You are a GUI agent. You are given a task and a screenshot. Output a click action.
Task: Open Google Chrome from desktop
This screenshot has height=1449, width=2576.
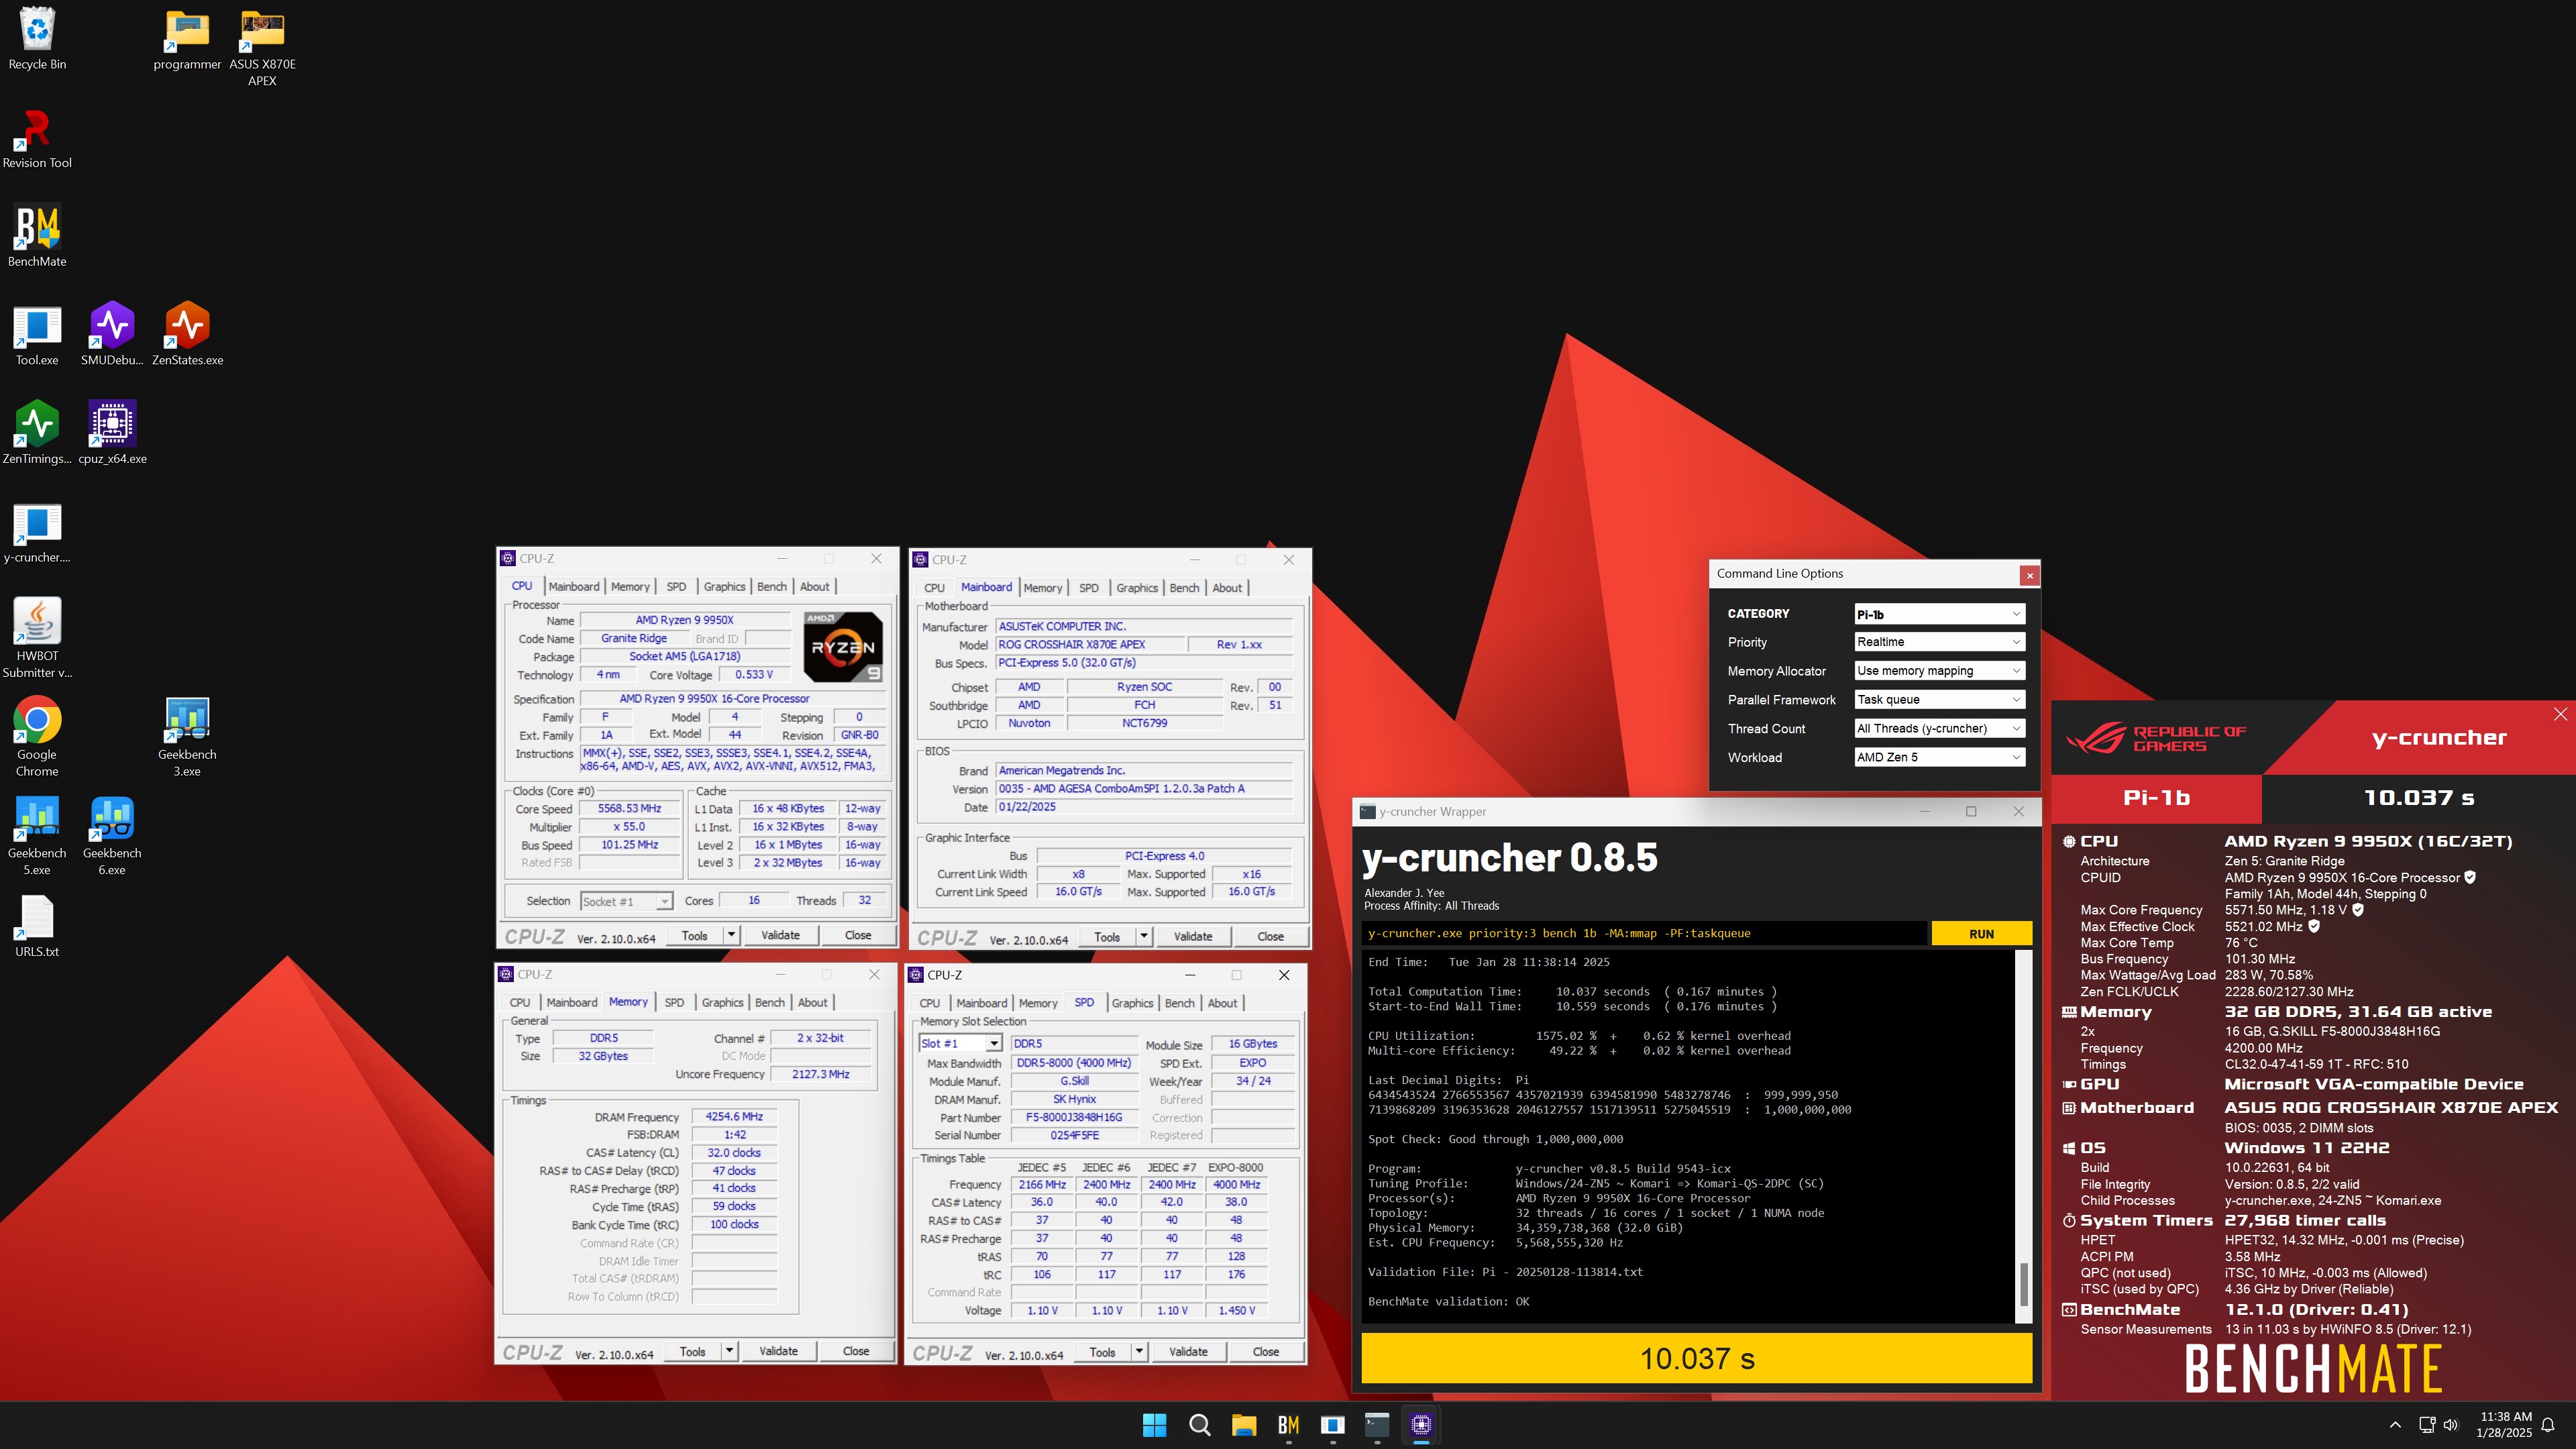(x=37, y=737)
